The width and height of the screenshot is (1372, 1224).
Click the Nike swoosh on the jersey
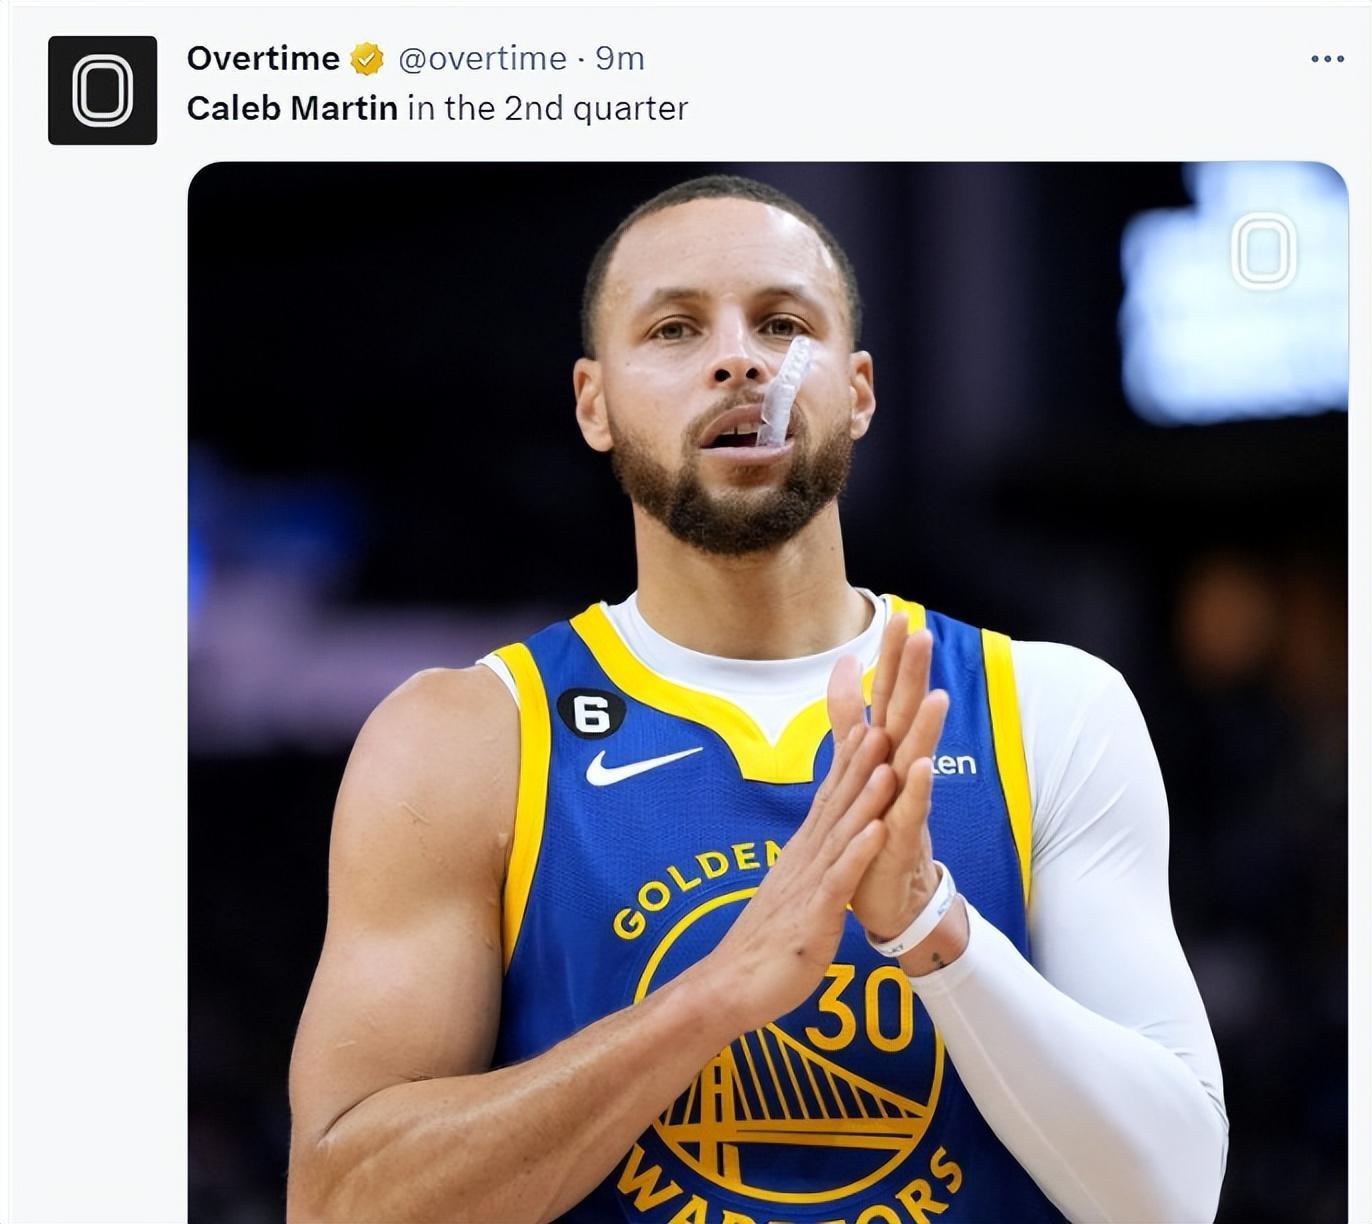click(641, 765)
